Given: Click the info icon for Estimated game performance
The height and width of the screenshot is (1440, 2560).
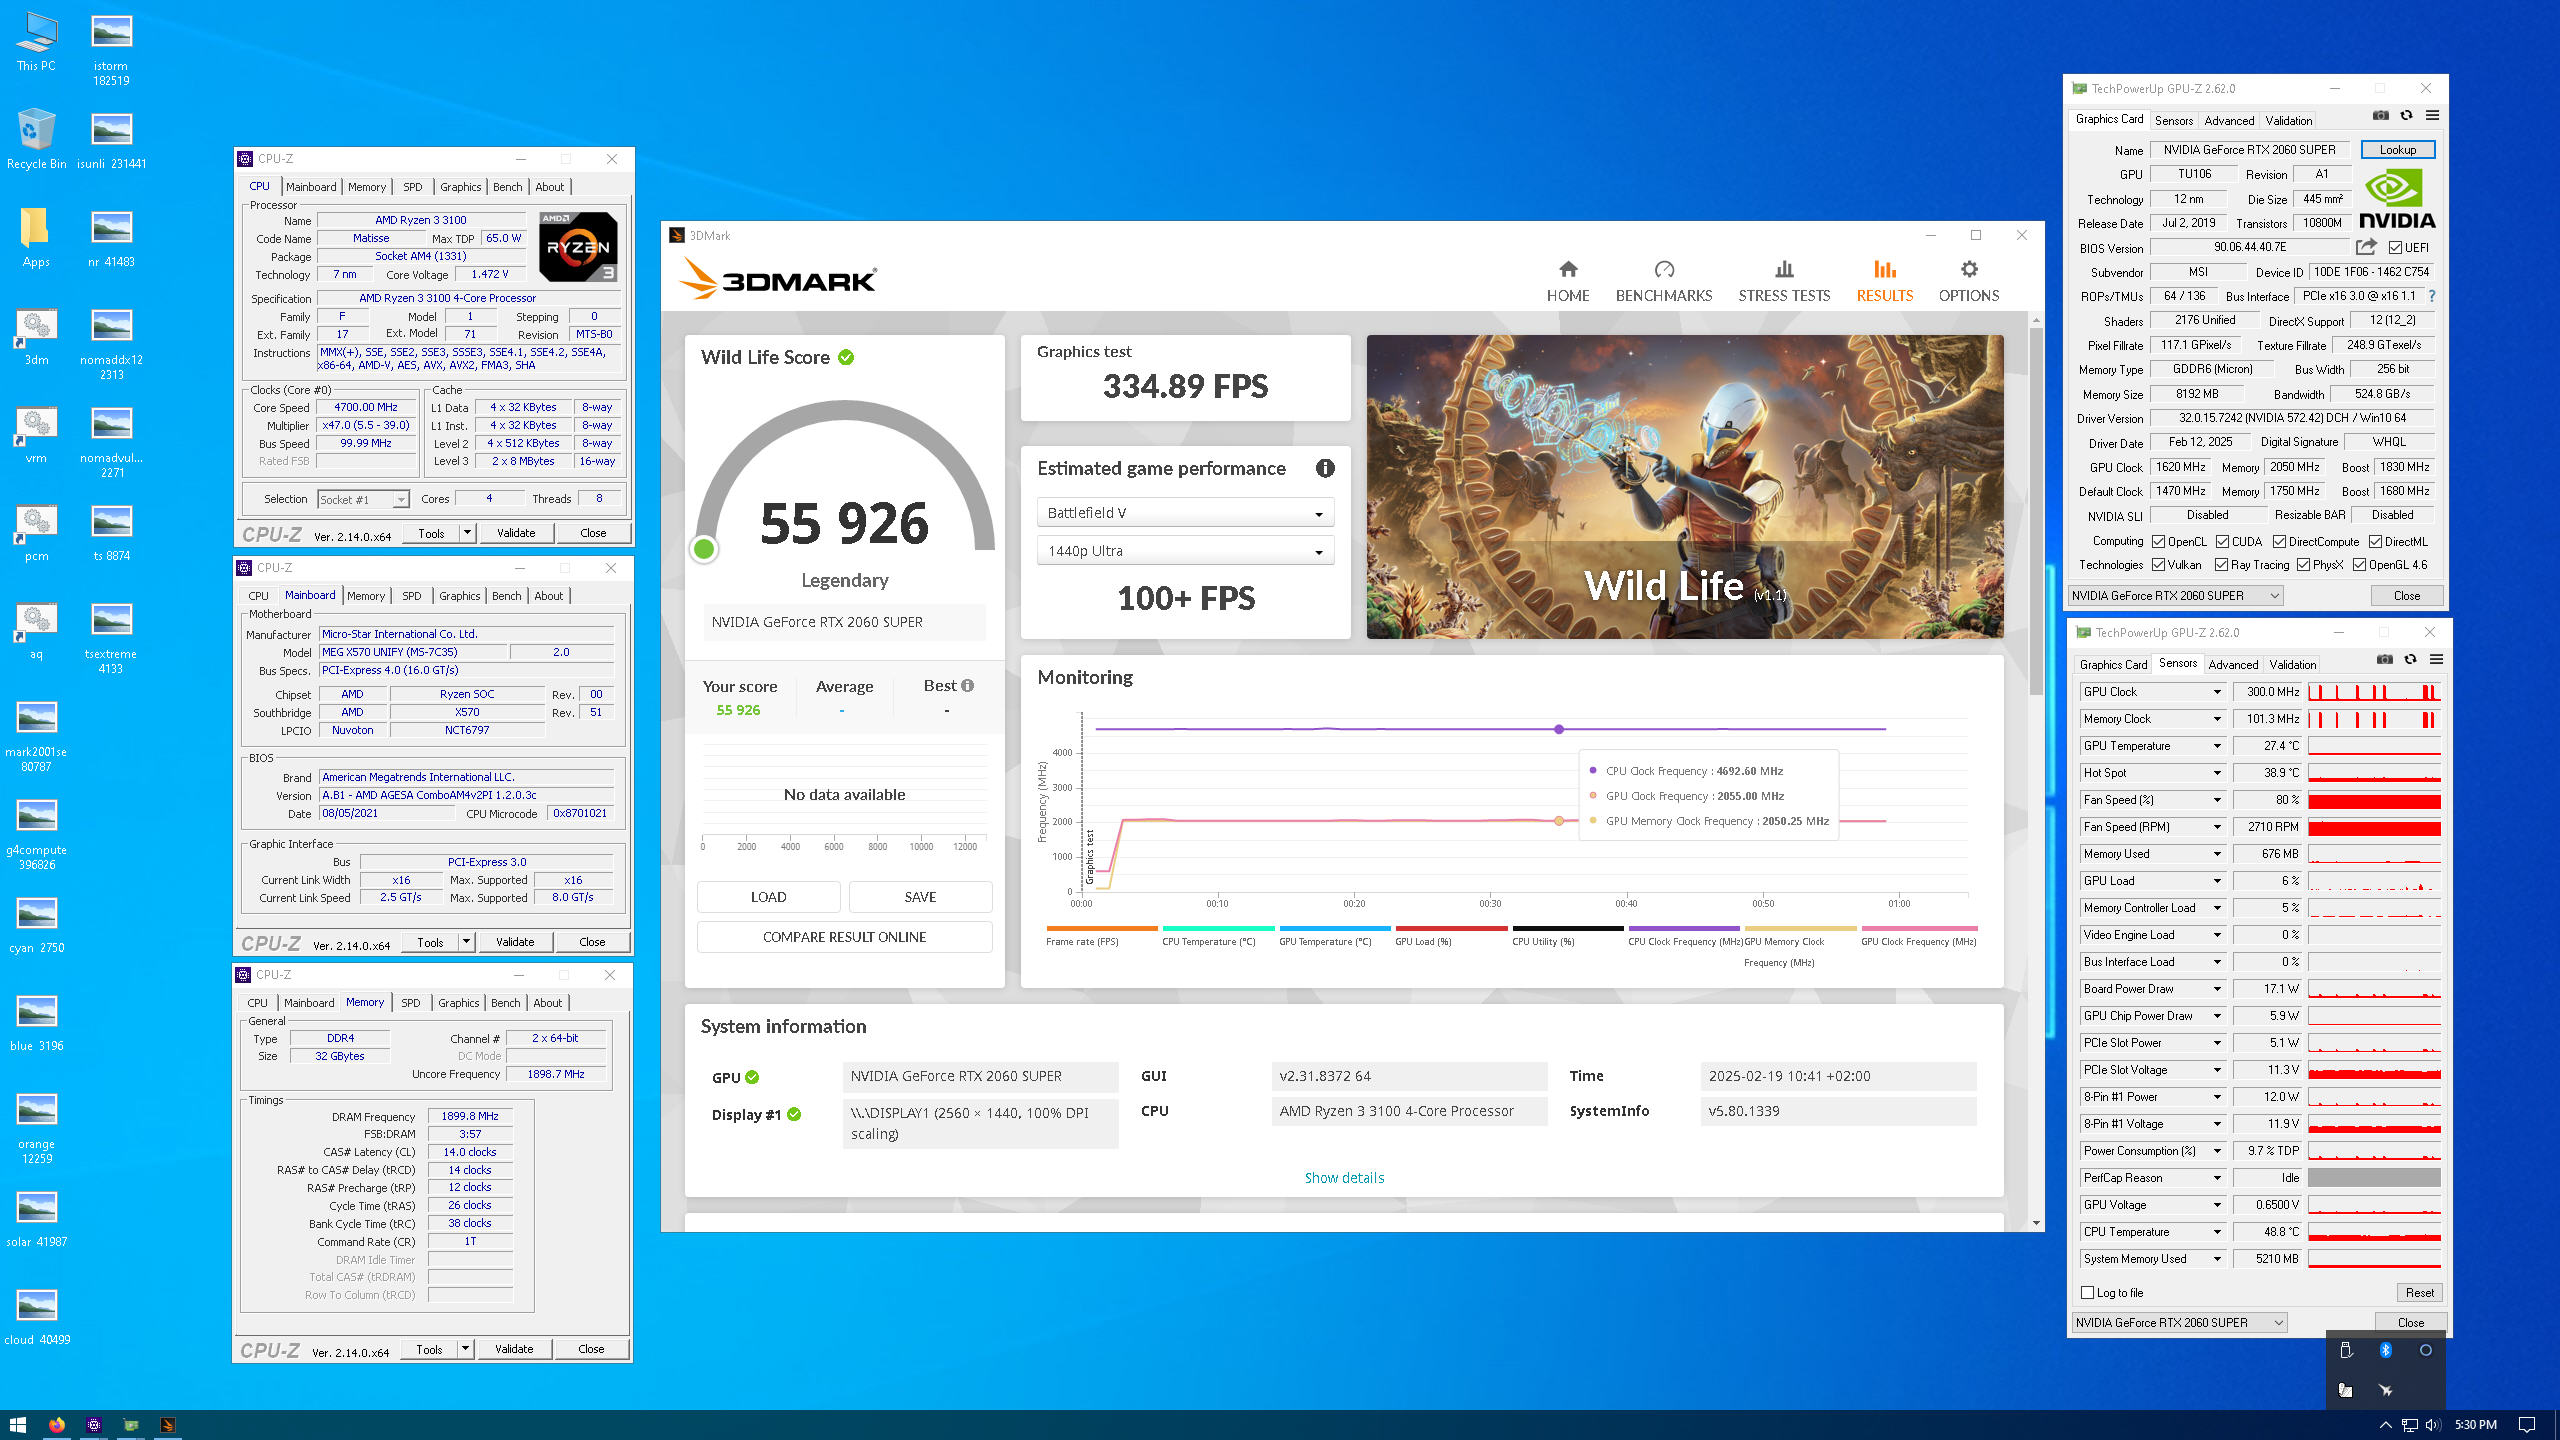Looking at the screenshot, I should tap(1325, 468).
